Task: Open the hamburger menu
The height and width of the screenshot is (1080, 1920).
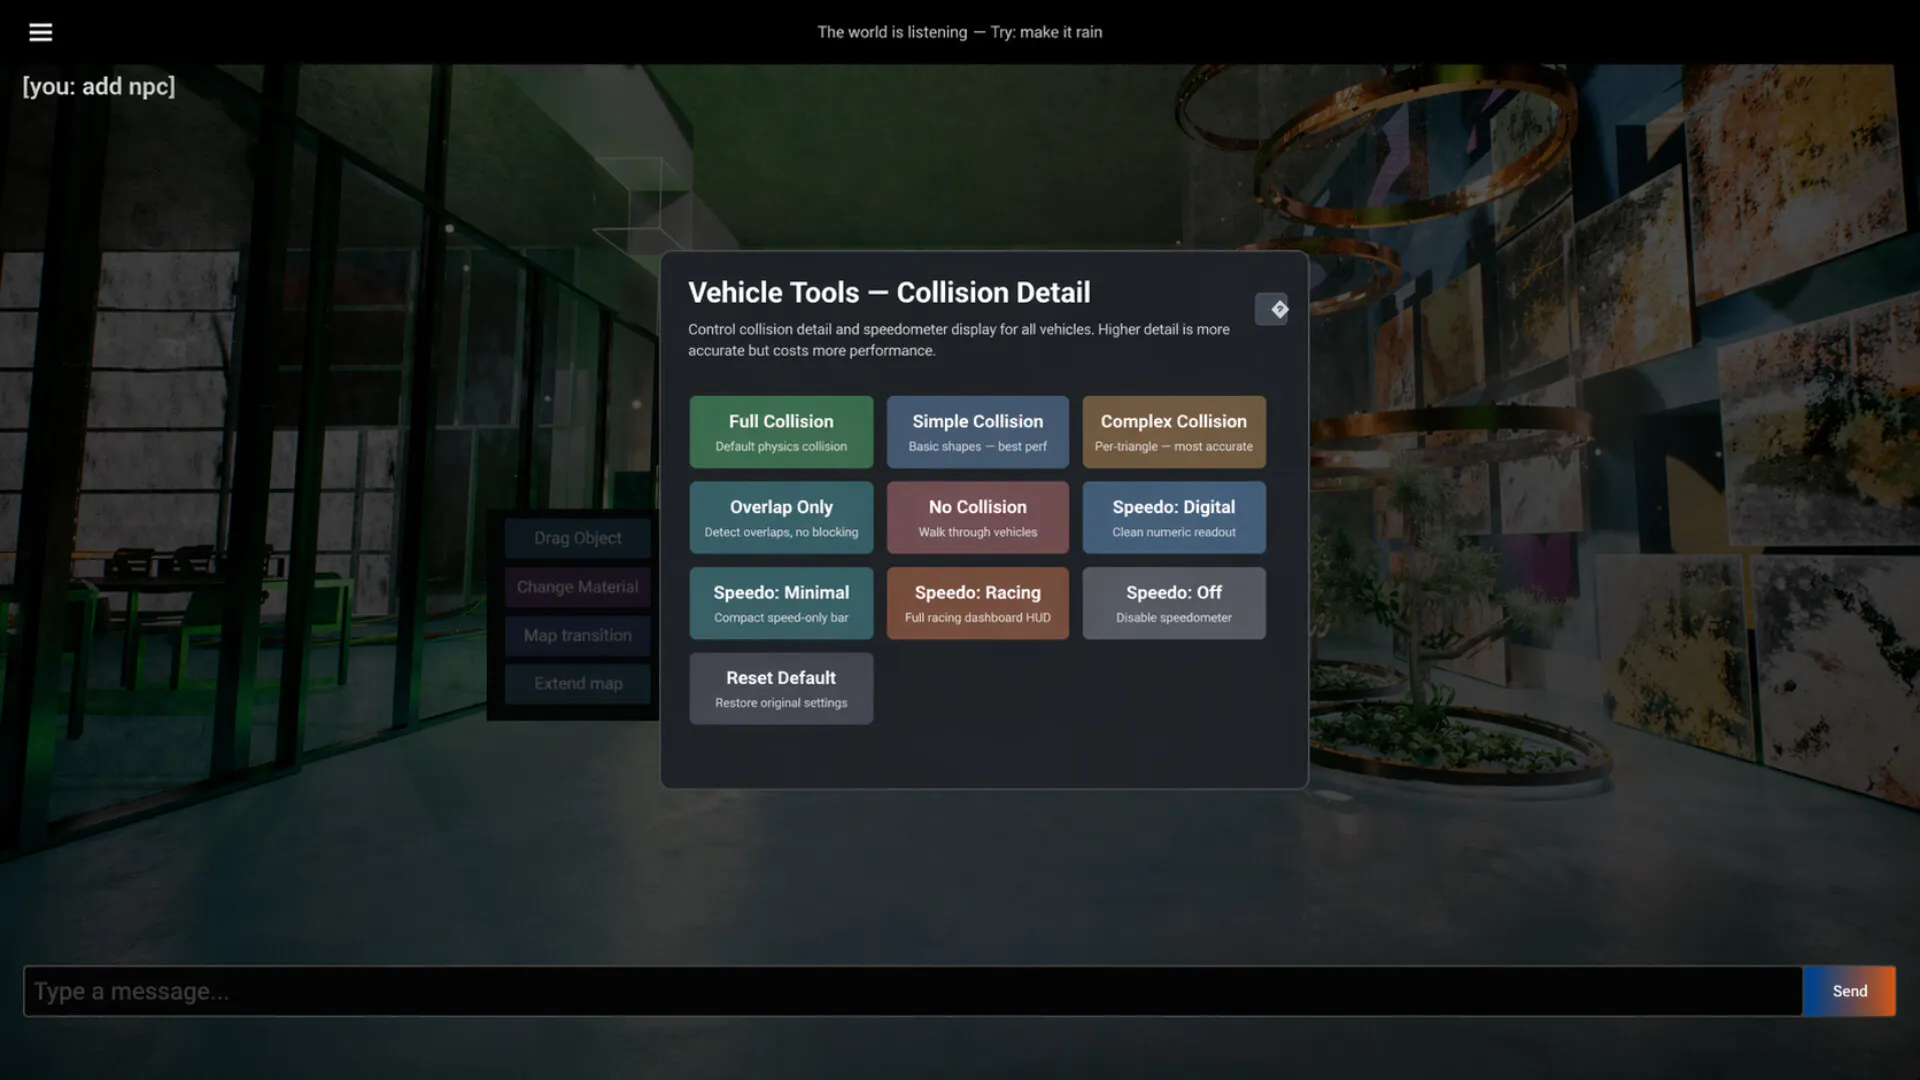Action: (40, 32)
